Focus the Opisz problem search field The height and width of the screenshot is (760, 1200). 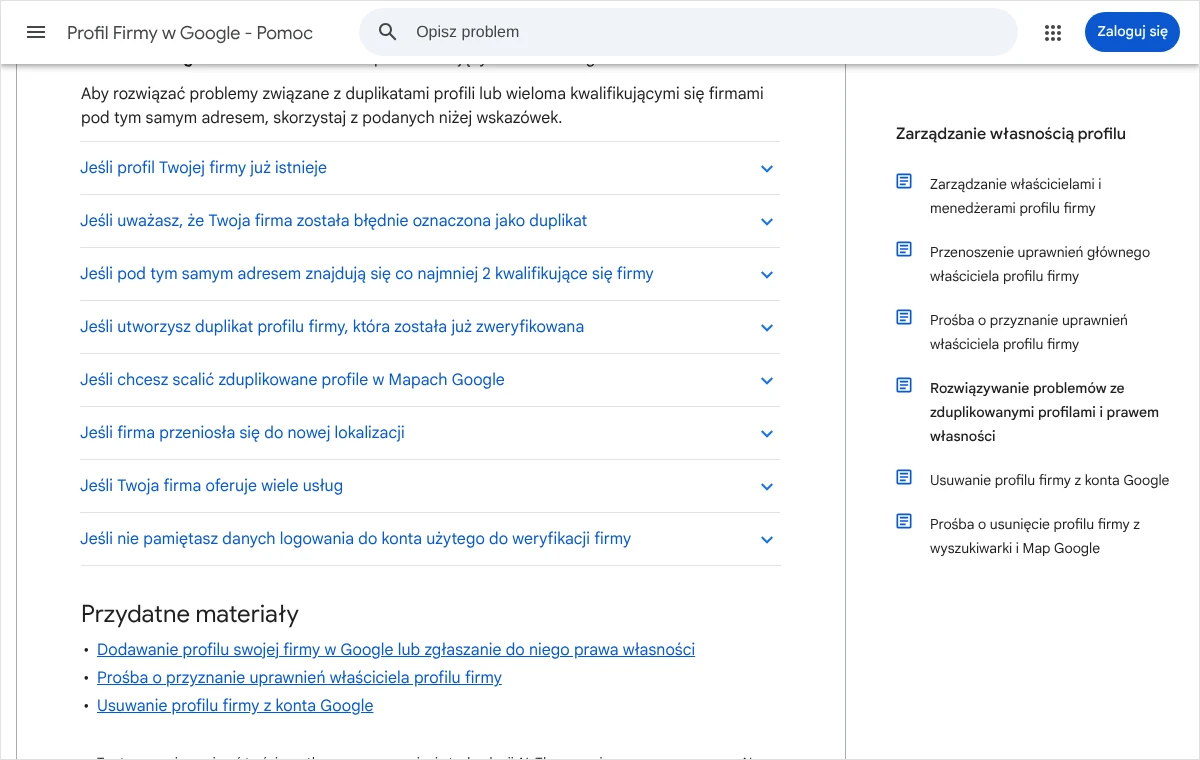688,32
